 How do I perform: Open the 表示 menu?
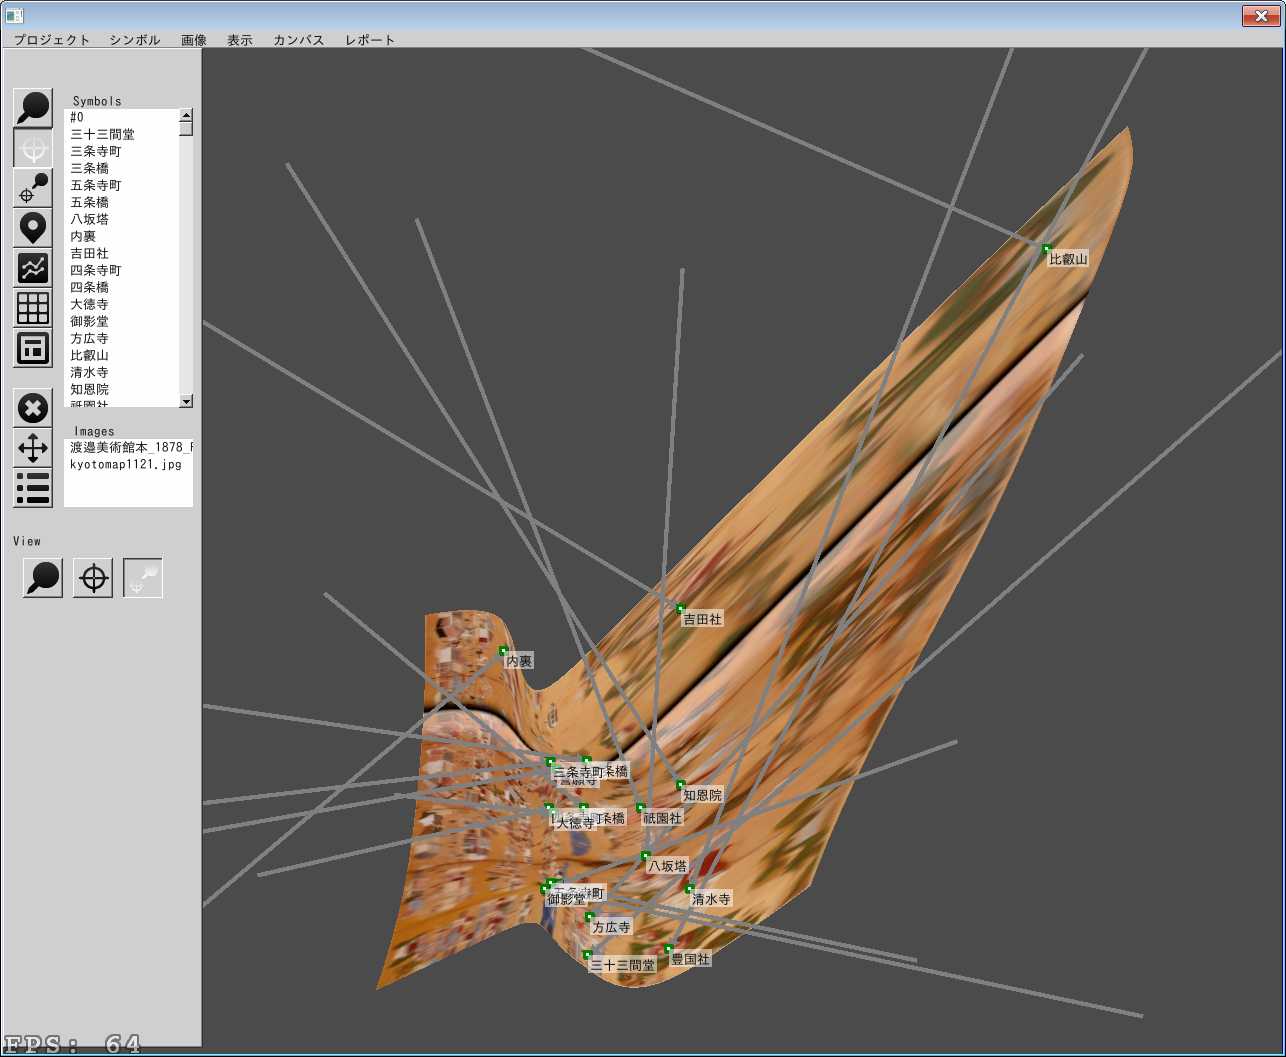[x=240, y=40]
